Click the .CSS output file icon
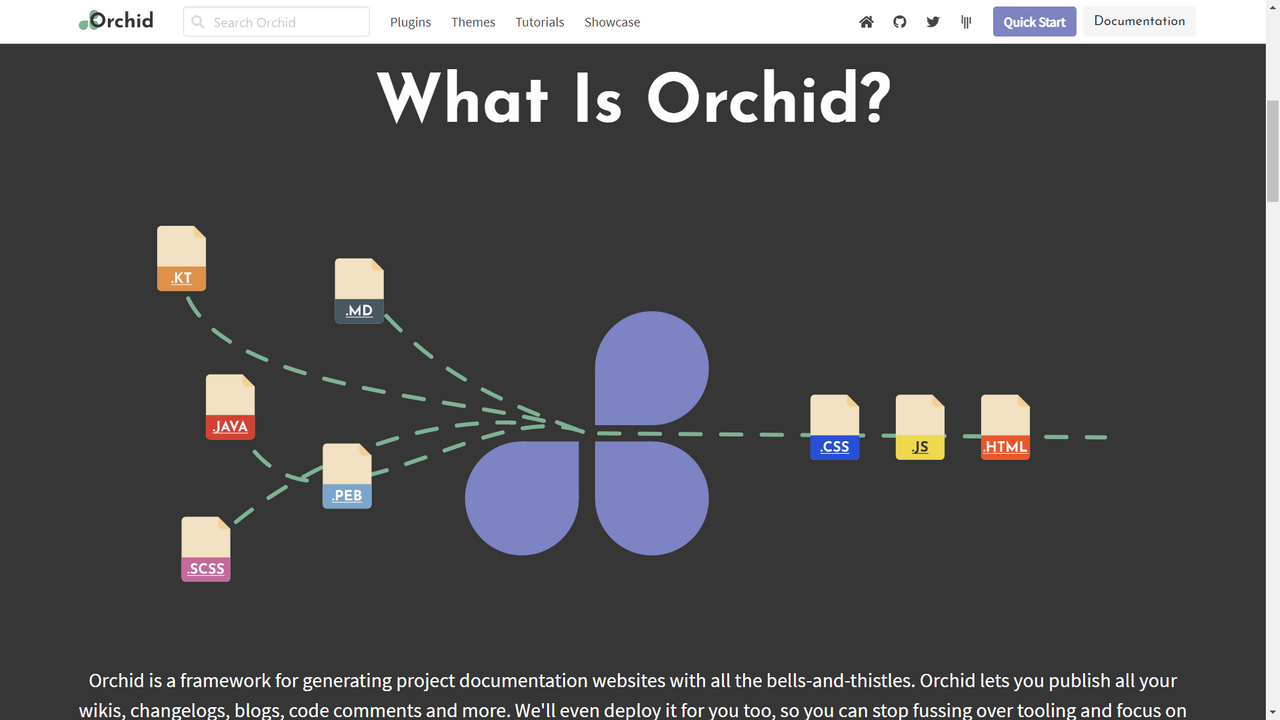The height and width of the screenshot is (720, 1280). point(835,427)
